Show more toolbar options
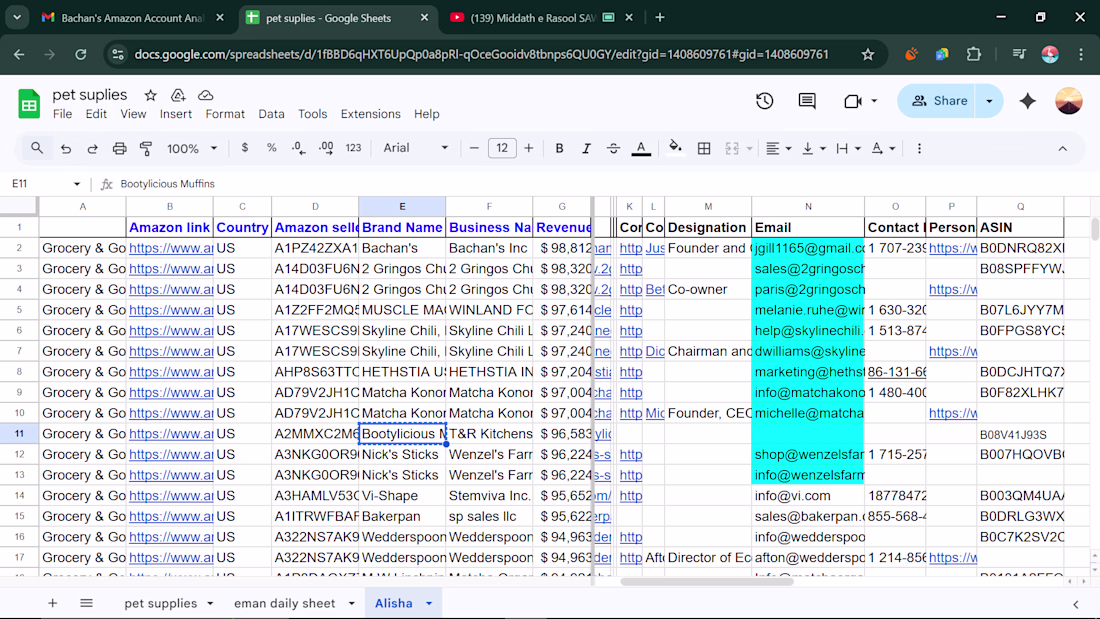The width and height of the screenshot is (1100, 619). coord(919,148)
